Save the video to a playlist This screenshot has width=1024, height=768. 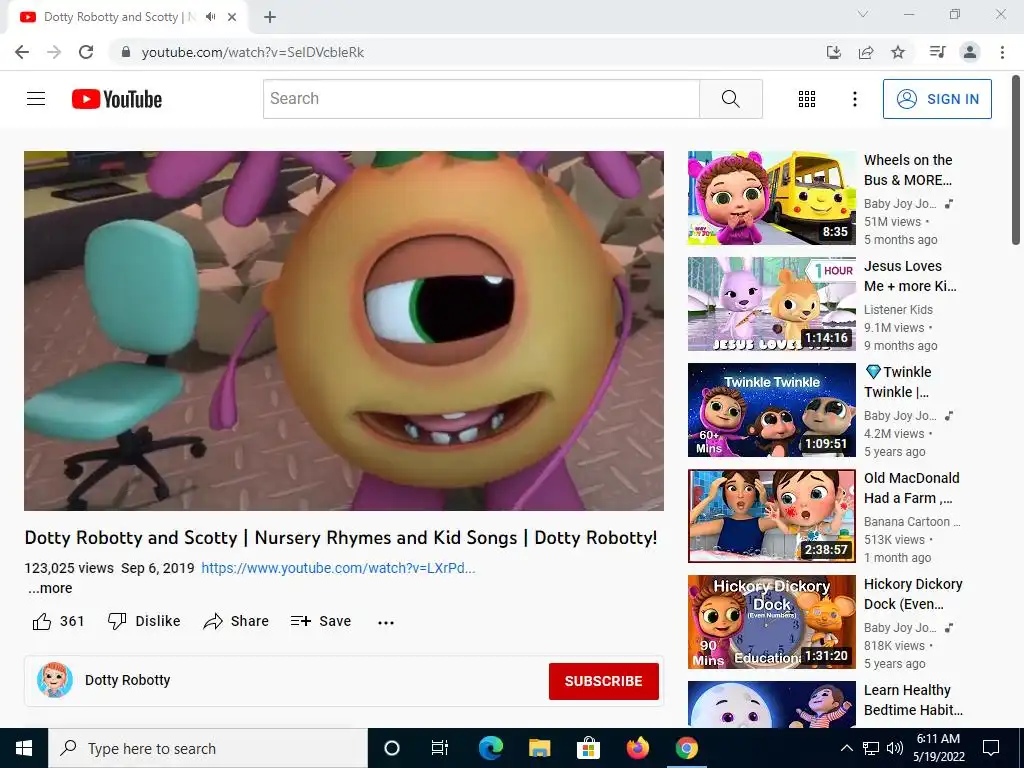[x=321, y=621]
